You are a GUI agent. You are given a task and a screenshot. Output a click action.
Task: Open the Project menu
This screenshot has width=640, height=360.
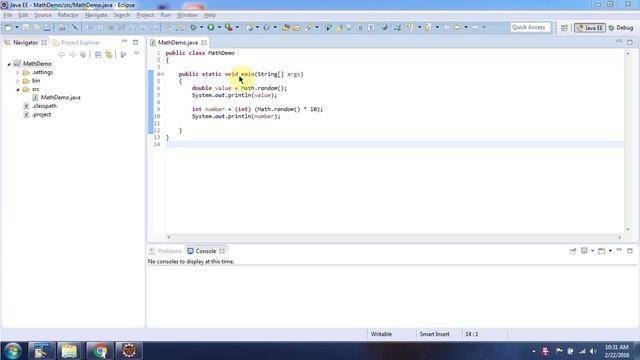click(145, 15)
